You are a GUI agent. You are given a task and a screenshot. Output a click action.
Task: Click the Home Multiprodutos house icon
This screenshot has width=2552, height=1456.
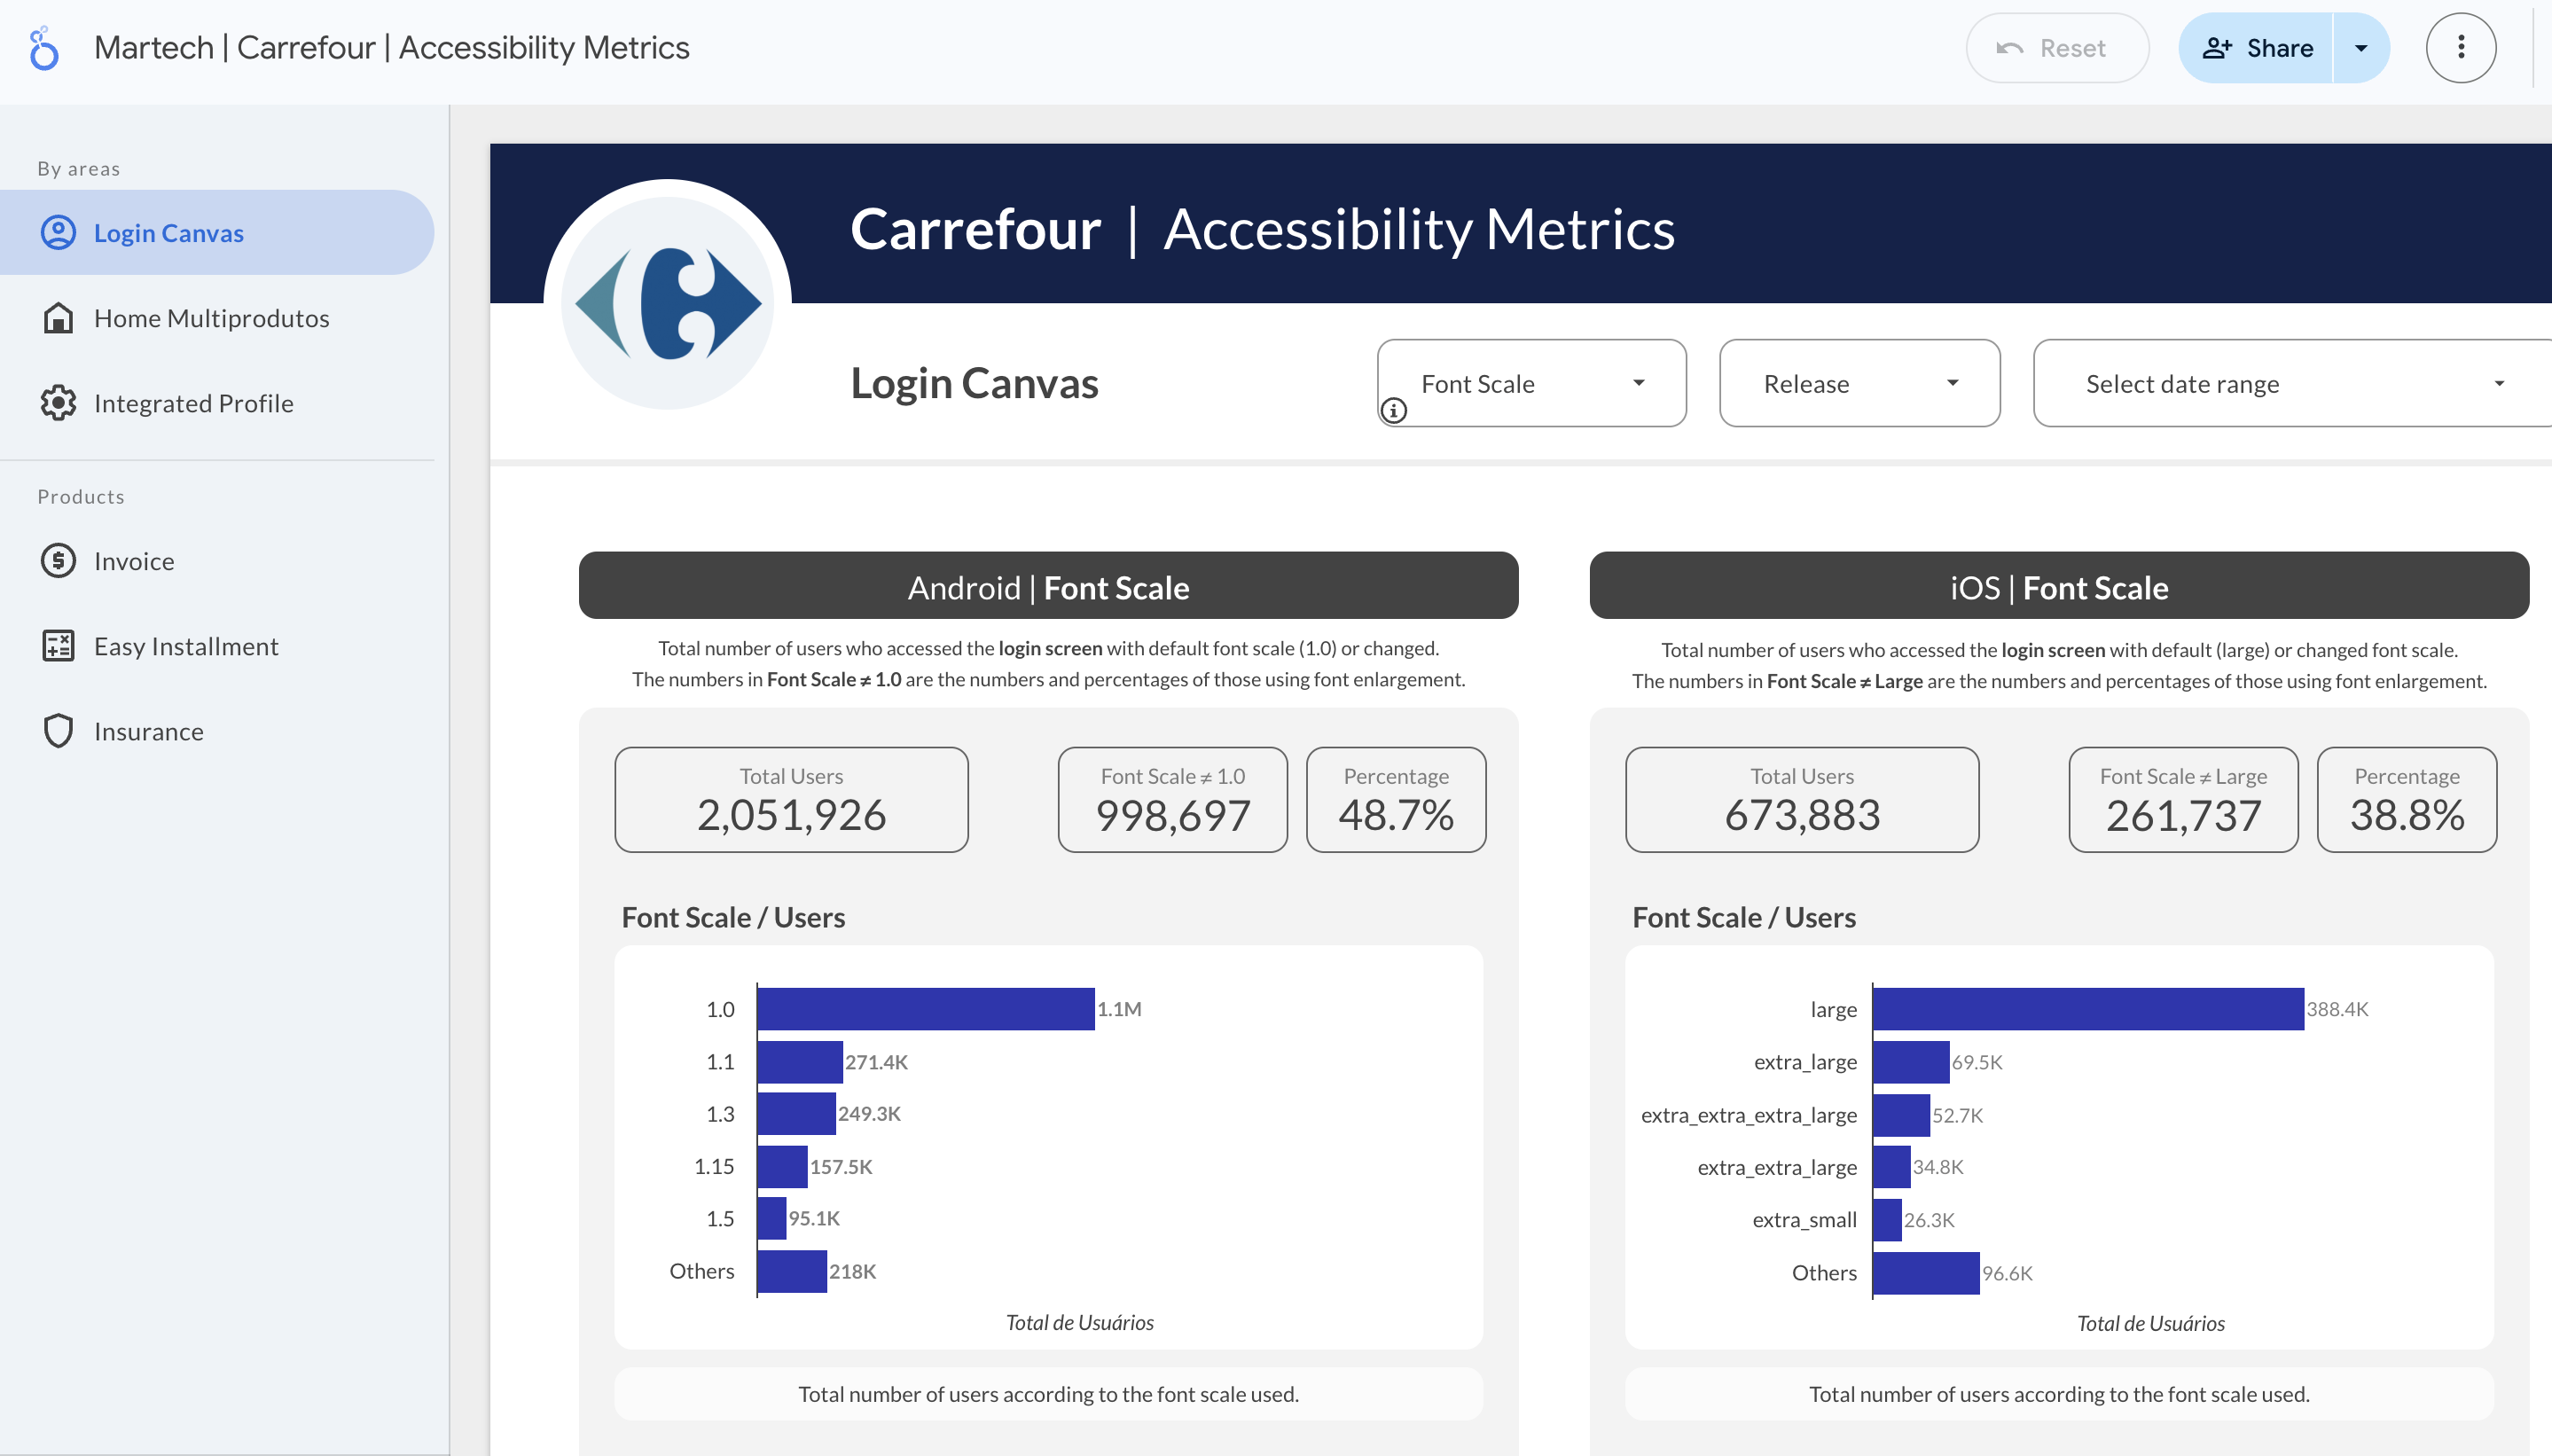[x=58, y=317]
